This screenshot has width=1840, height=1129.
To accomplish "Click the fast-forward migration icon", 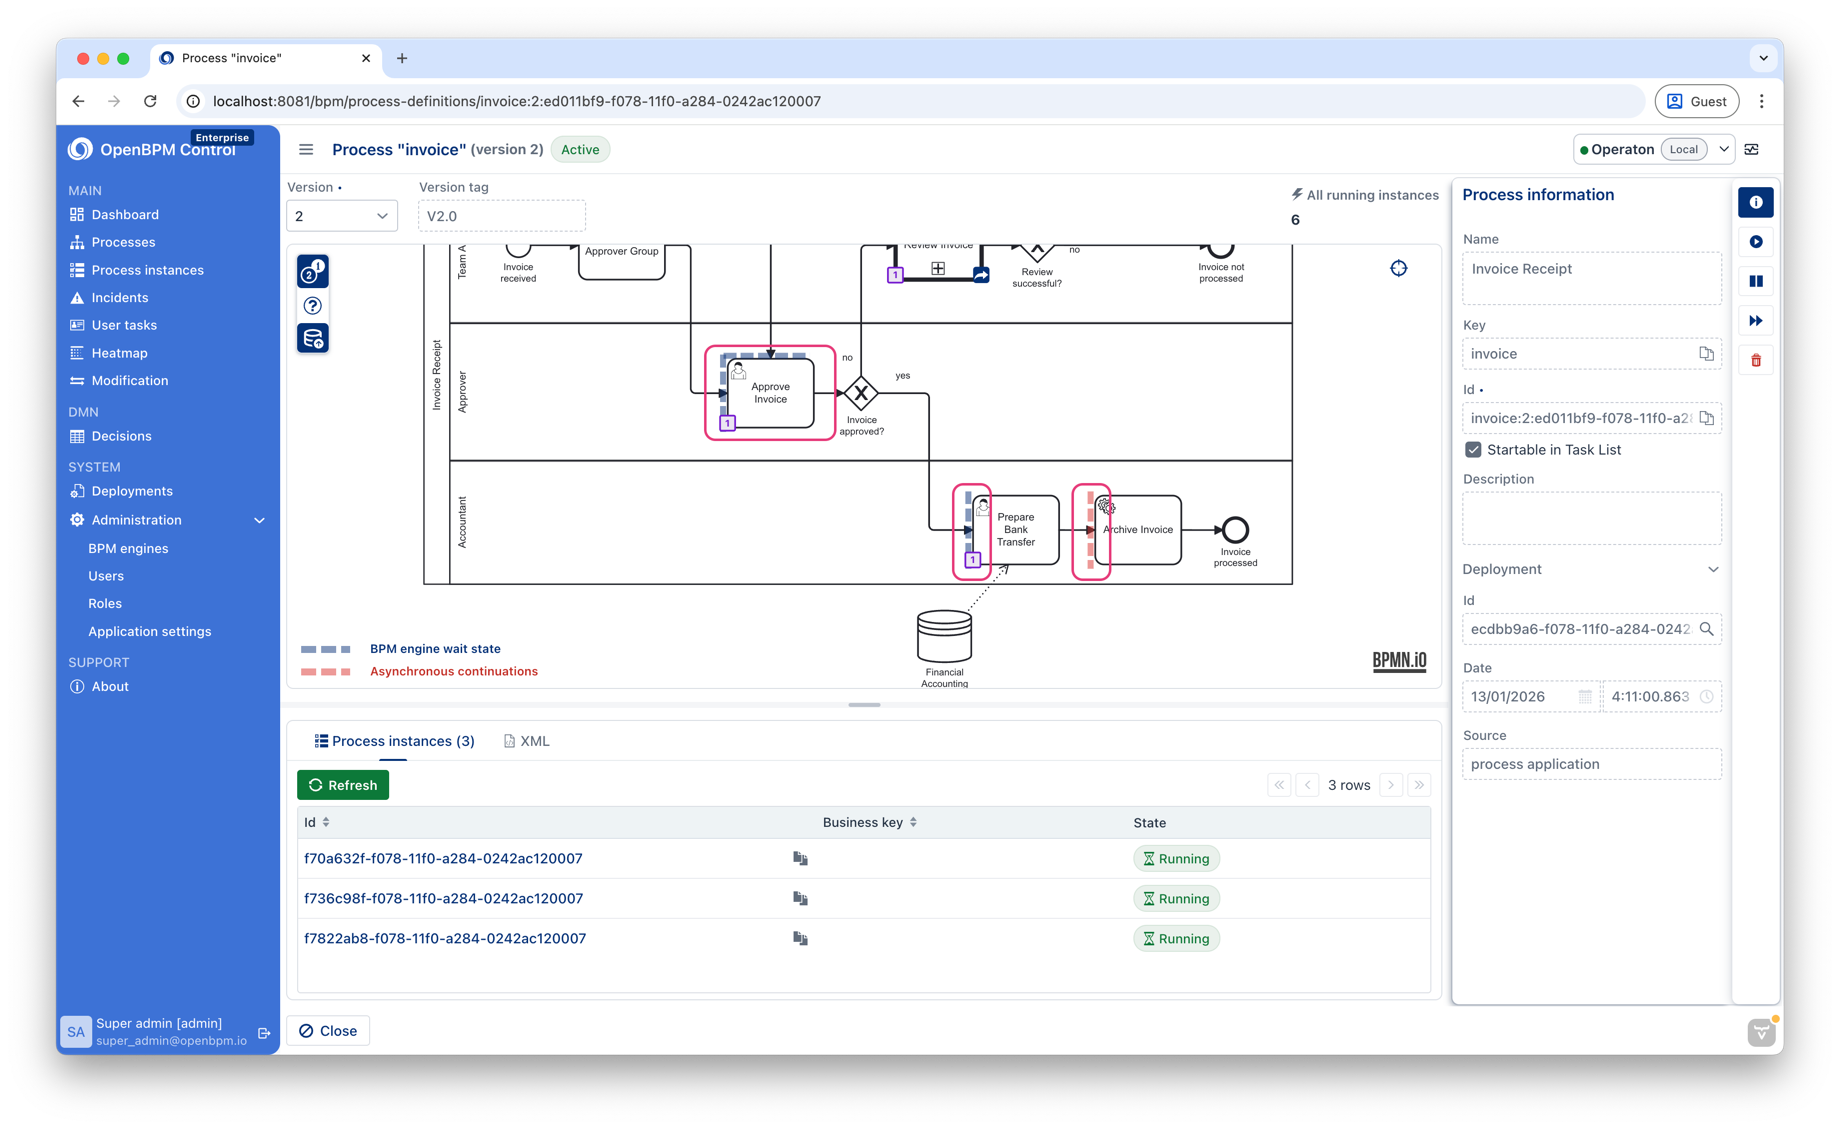I will (x=1755, y=321).
